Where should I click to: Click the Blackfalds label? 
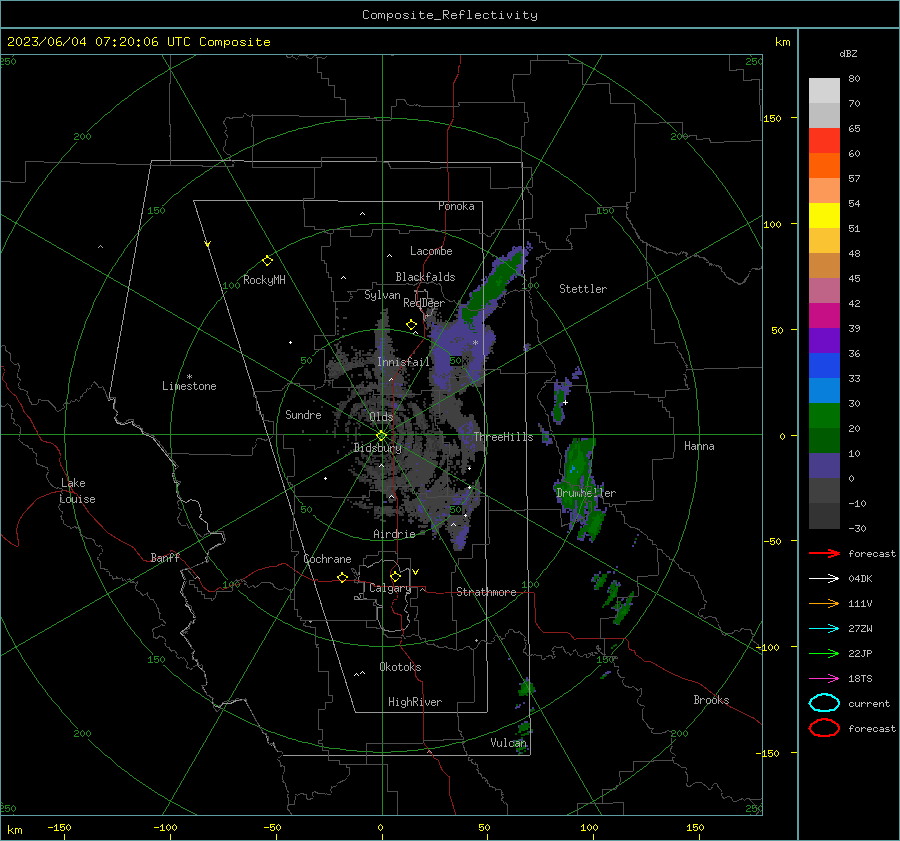coord(425,277)
